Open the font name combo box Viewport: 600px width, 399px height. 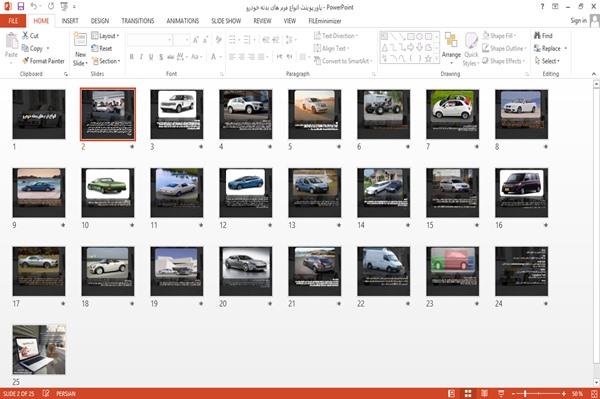(150, 40)
